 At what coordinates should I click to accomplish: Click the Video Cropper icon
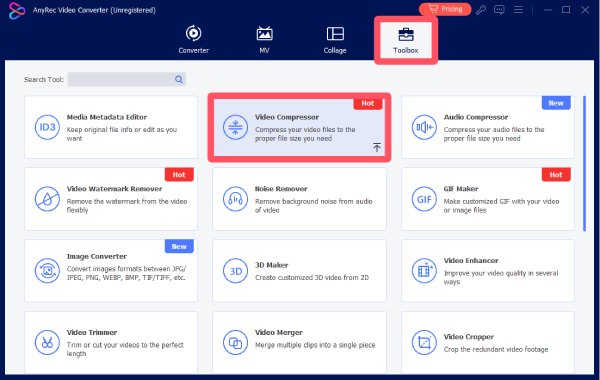point(424,342)
